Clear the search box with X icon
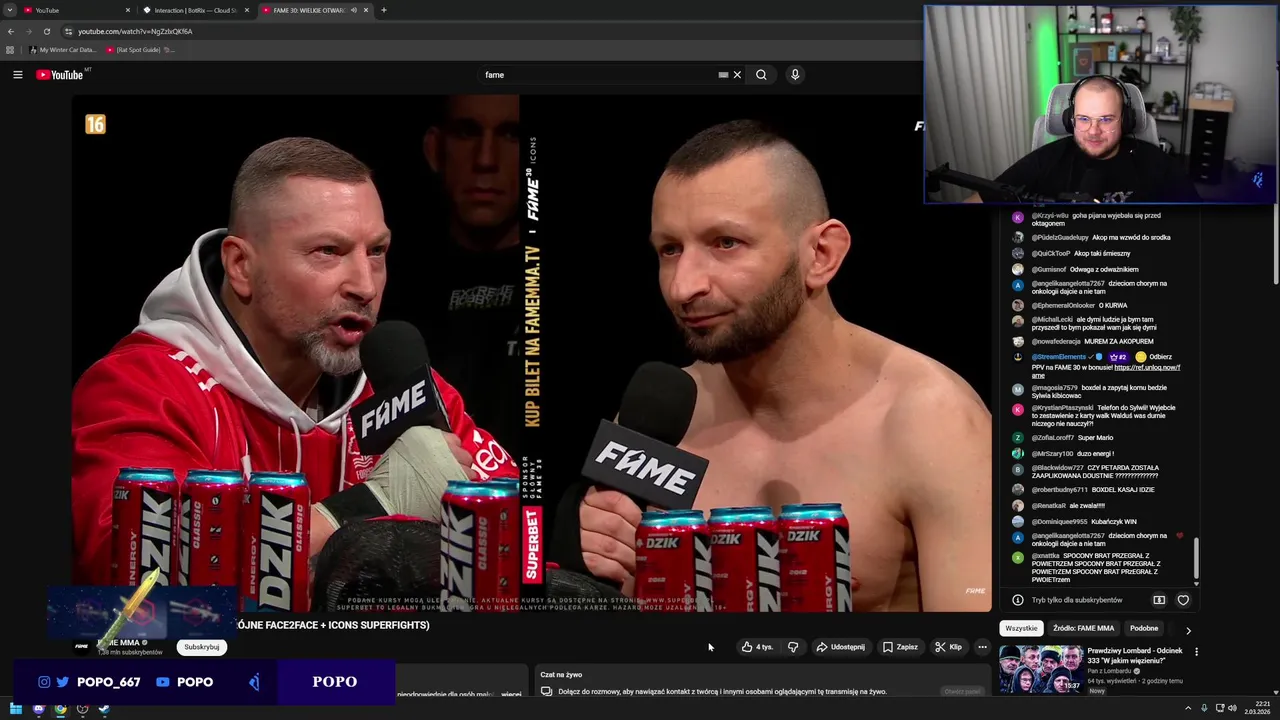Viewport: 1280px width, 720px height. 737,75
